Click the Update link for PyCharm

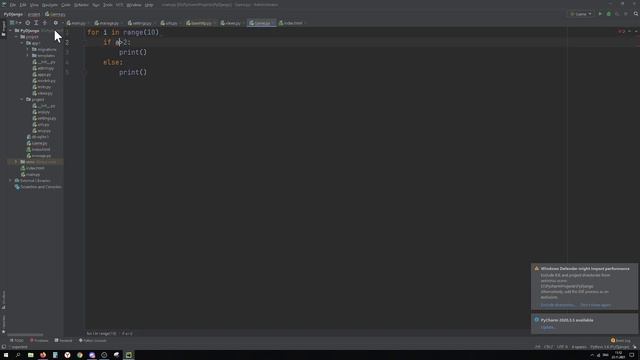click(x=547, y=327)
